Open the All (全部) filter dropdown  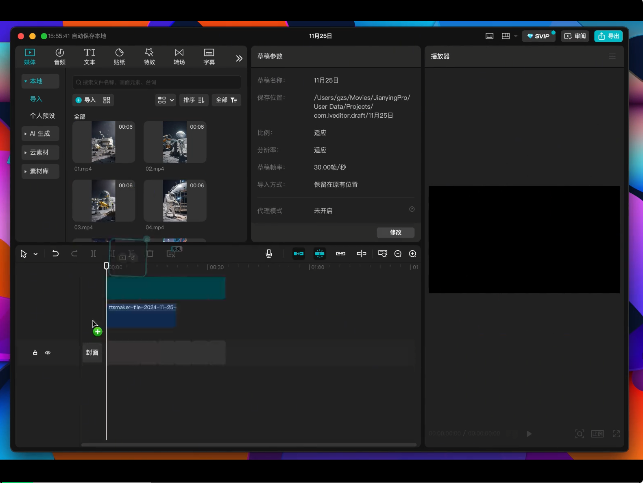226,100
